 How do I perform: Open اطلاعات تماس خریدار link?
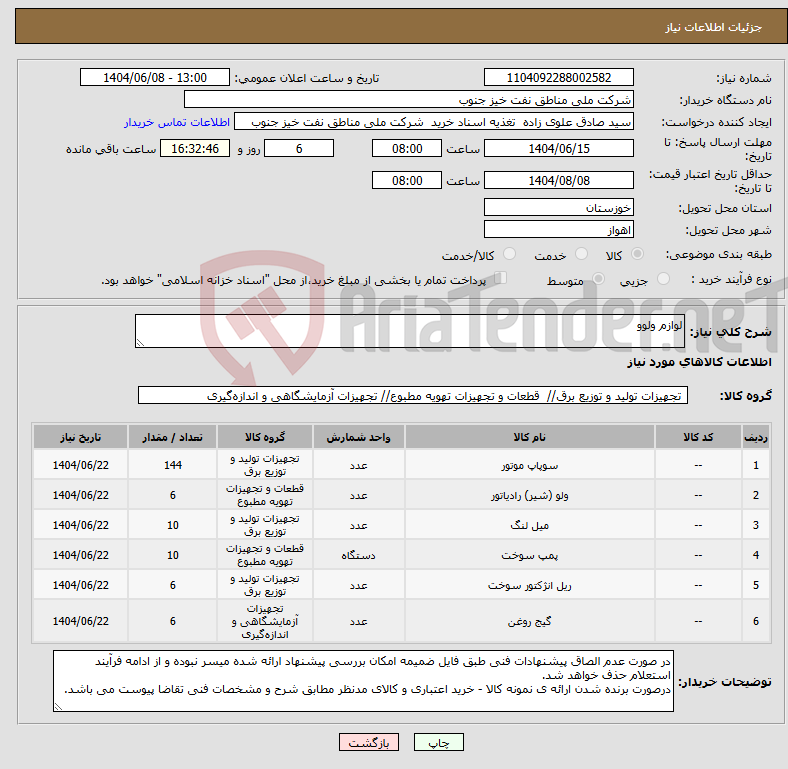click(x=177, y=122)
